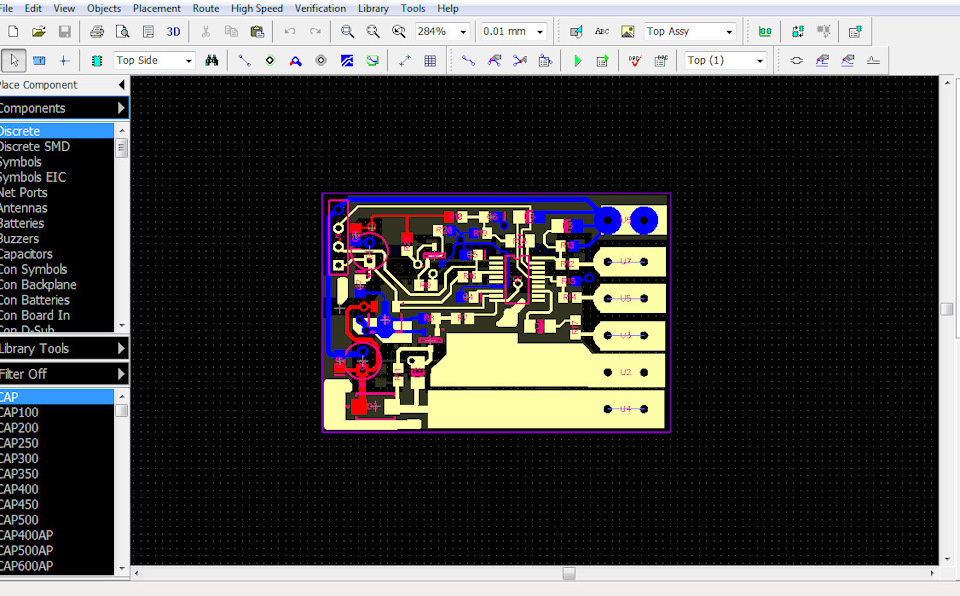Click the ABC place text icon
960x596 pixels.
pos(602,31)
